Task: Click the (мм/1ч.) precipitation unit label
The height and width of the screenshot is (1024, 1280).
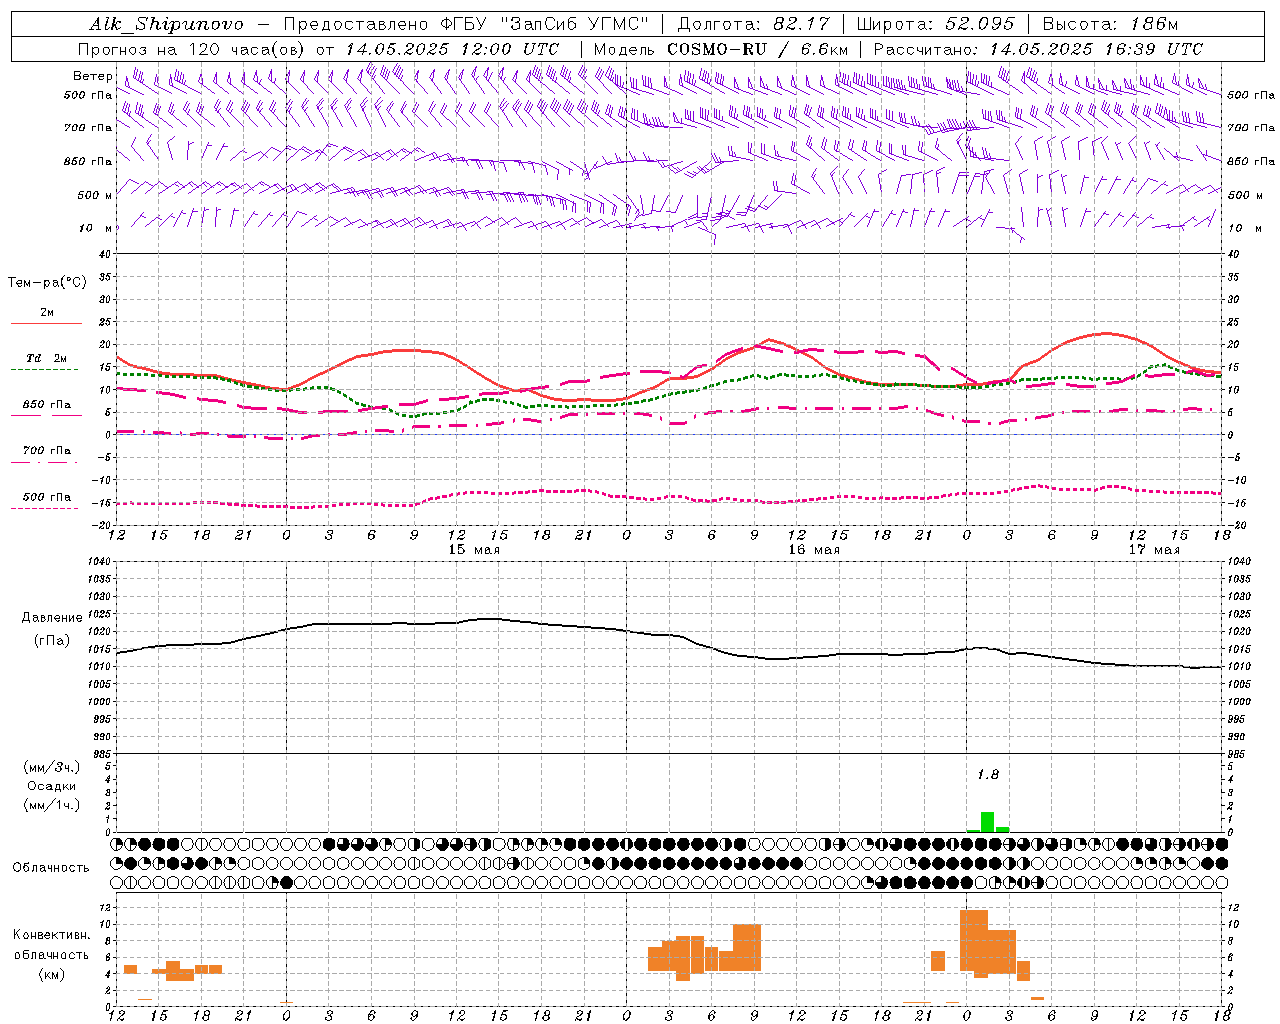Action: 52,805
